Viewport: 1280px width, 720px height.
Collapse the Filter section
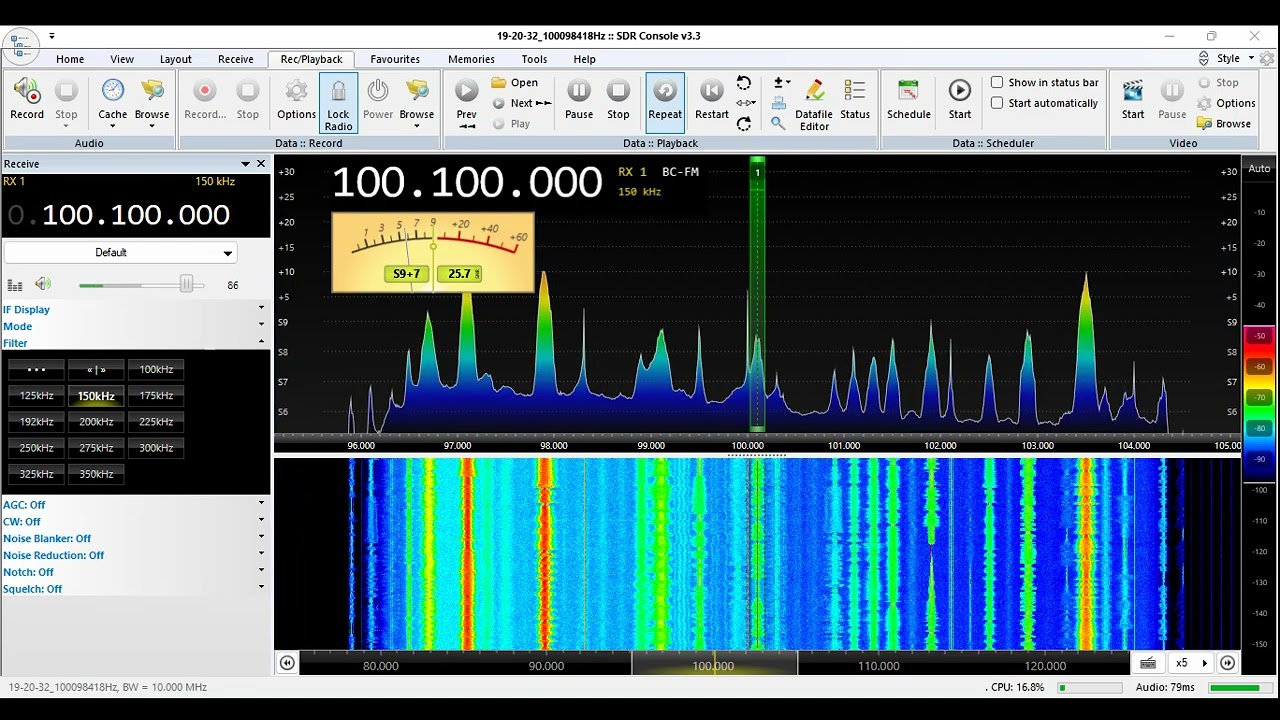[x=135, y=343]
